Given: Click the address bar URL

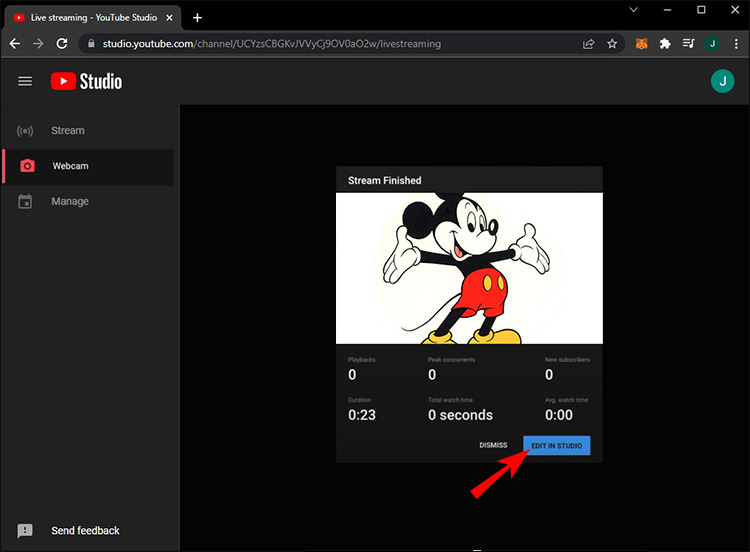Looking at the screenshot, I should tap(272, 44).
